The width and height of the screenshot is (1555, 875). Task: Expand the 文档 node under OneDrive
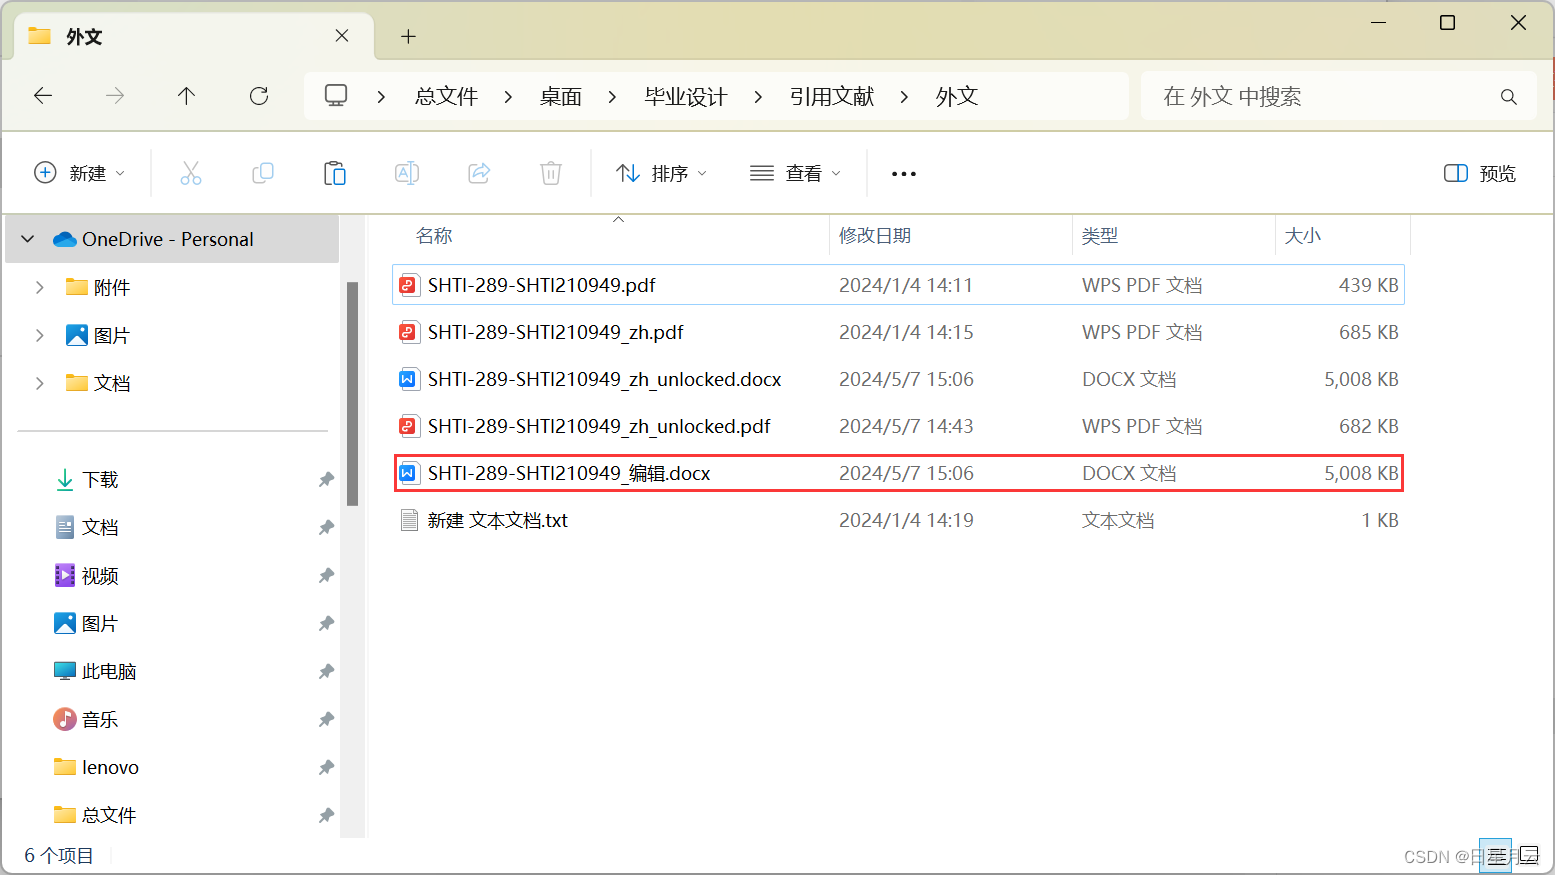[39, 383]
